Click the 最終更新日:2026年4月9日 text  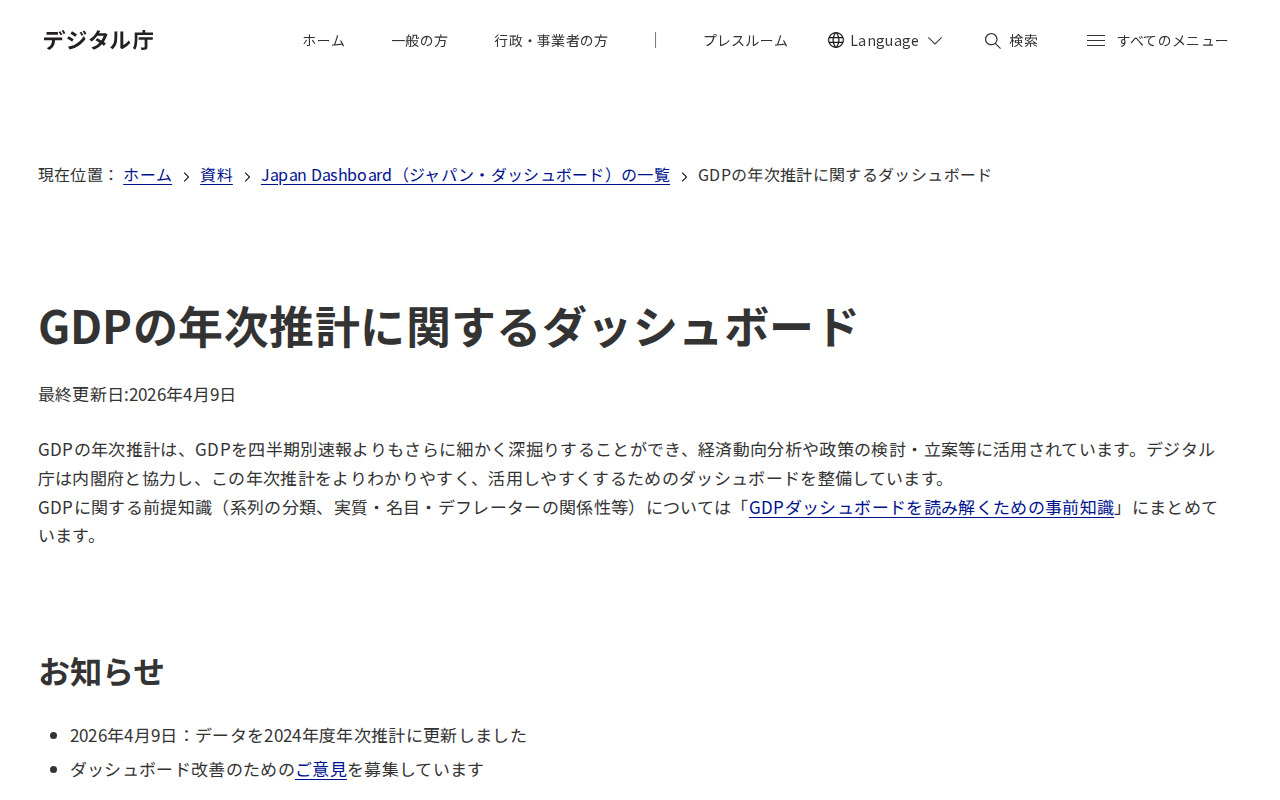click(137, 394)
